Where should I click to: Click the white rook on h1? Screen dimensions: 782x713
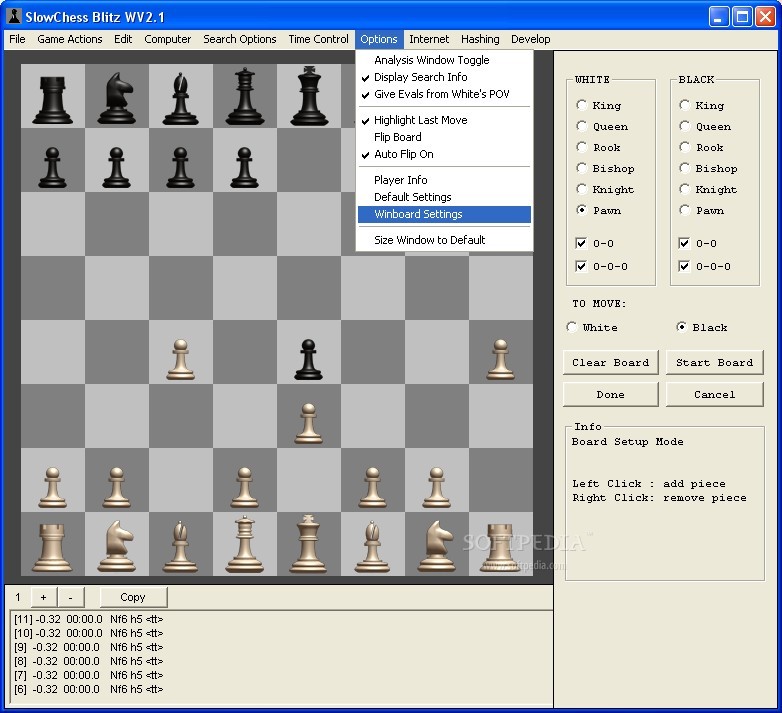(x=500, y=547)
